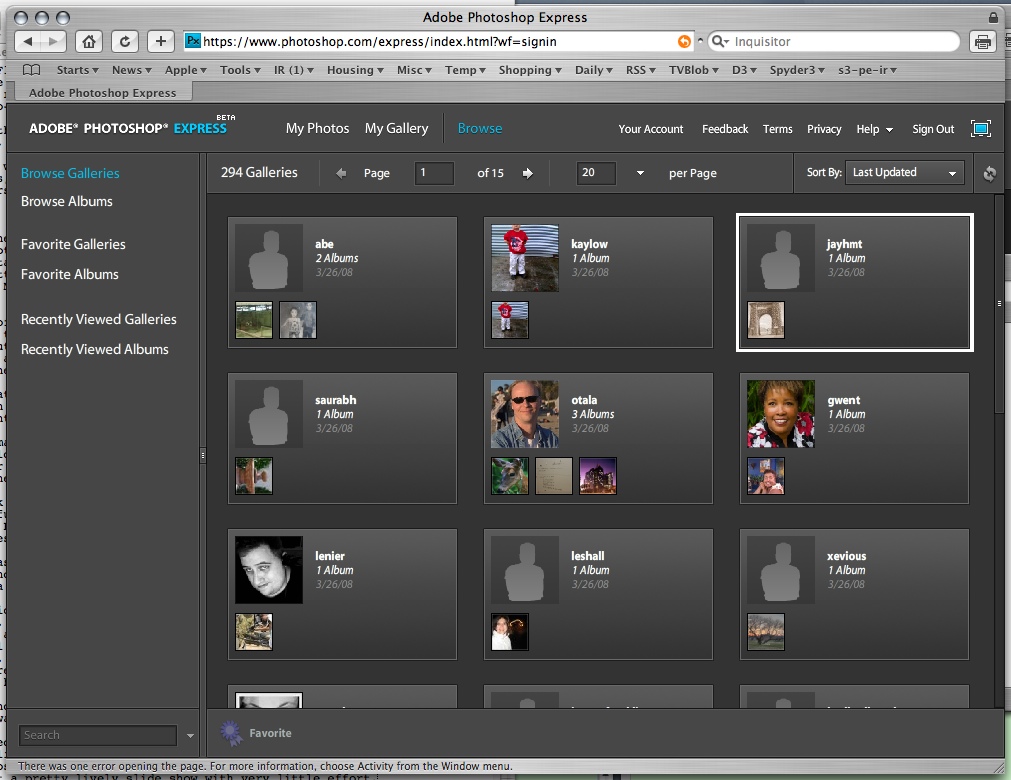Click the browser Home button

[x=89, y=41]
